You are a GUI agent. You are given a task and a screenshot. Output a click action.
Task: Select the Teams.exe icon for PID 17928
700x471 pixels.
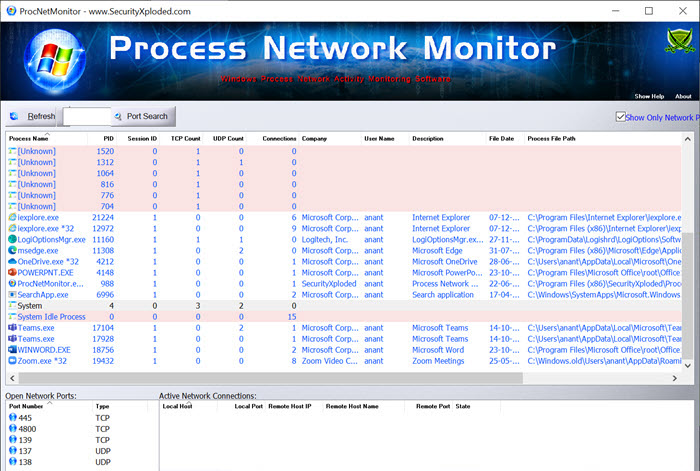[x=12, y=339]
